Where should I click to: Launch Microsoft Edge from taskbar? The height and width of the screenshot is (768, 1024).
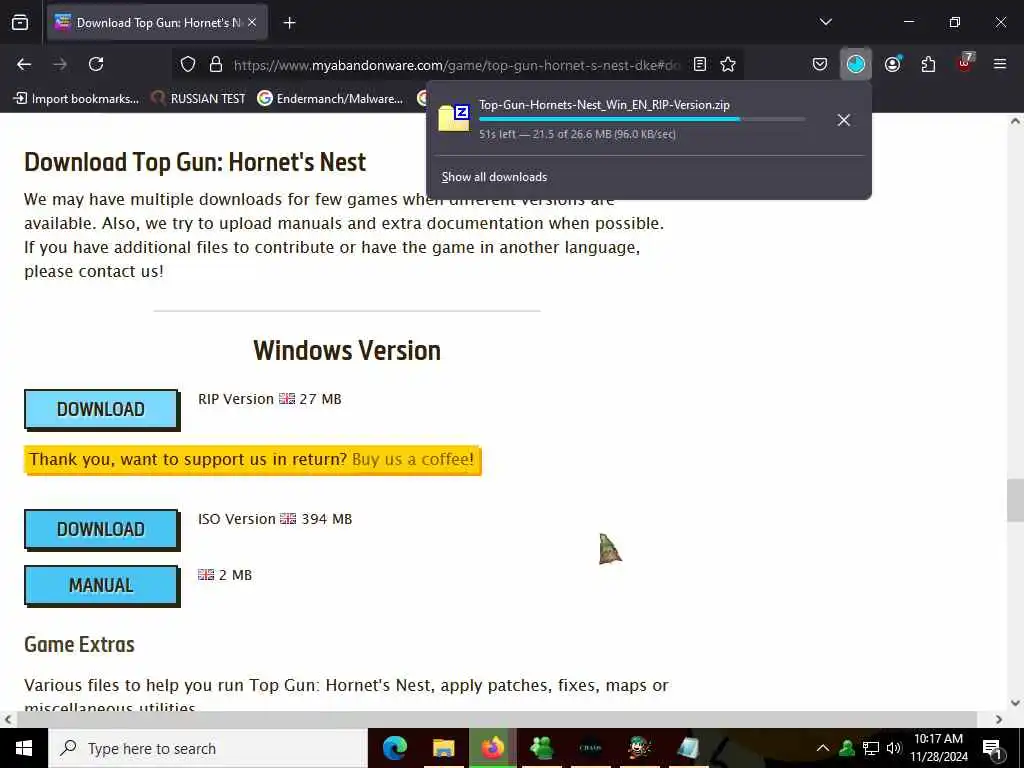coord(394,748)
